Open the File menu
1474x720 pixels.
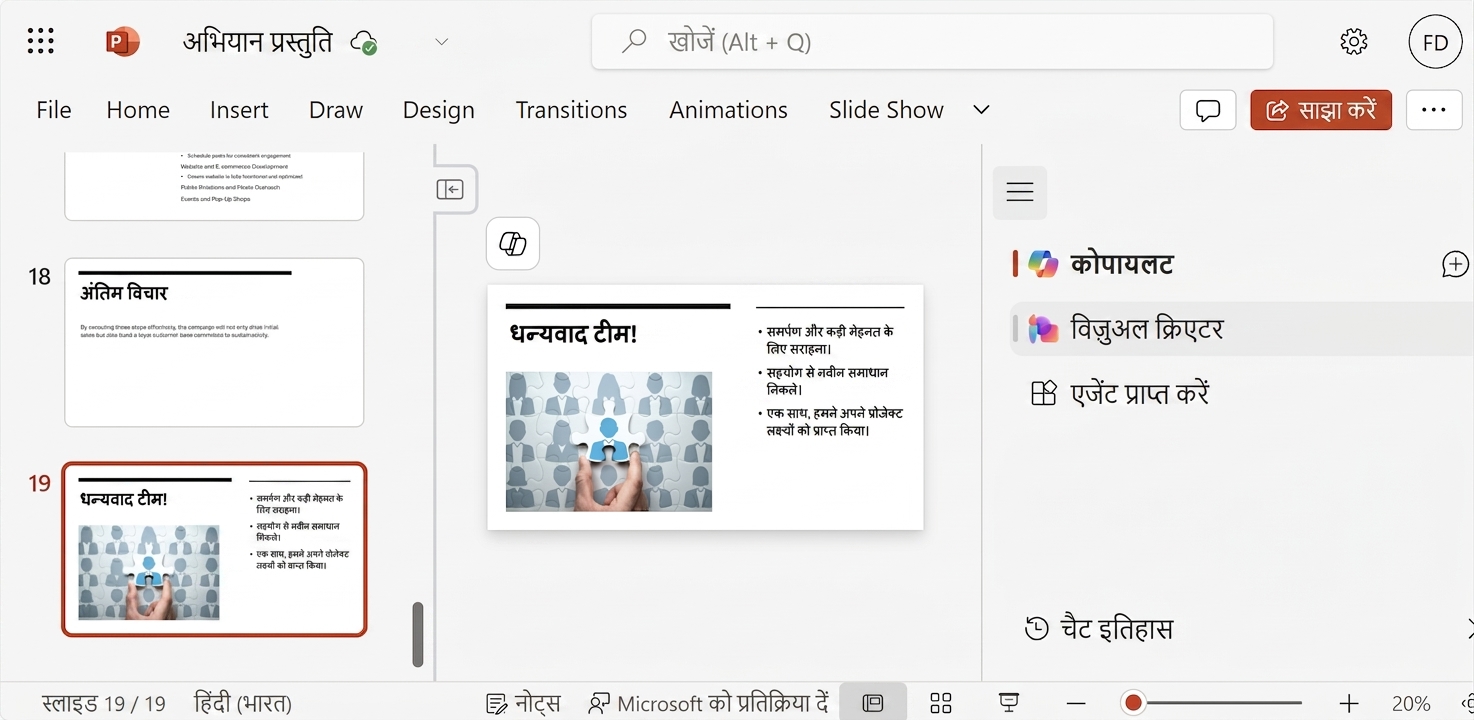click(54, 110)
